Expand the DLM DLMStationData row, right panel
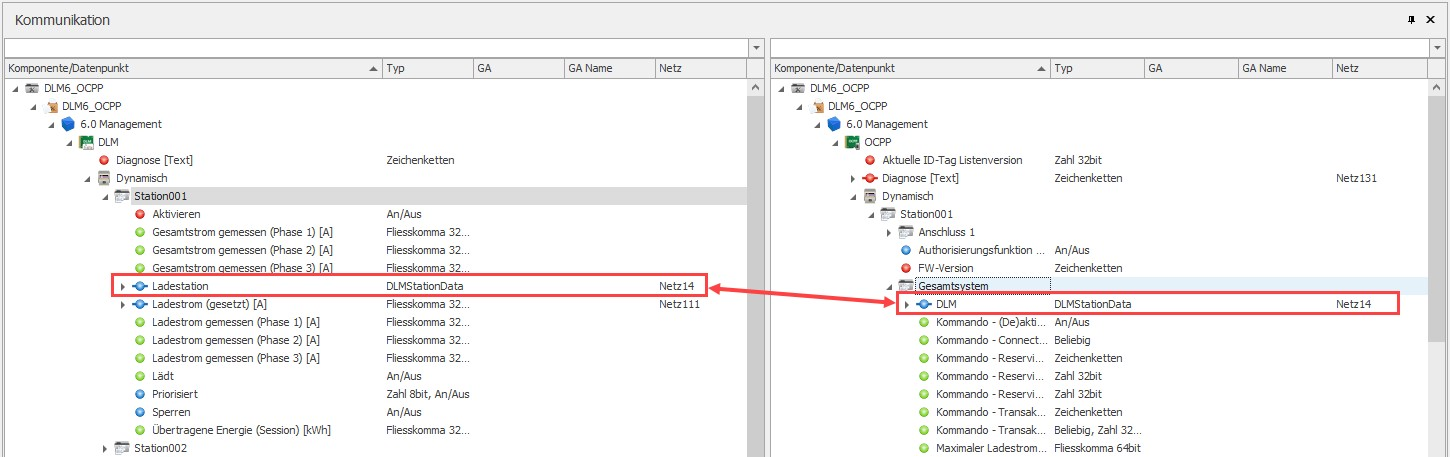 (907, 304)
